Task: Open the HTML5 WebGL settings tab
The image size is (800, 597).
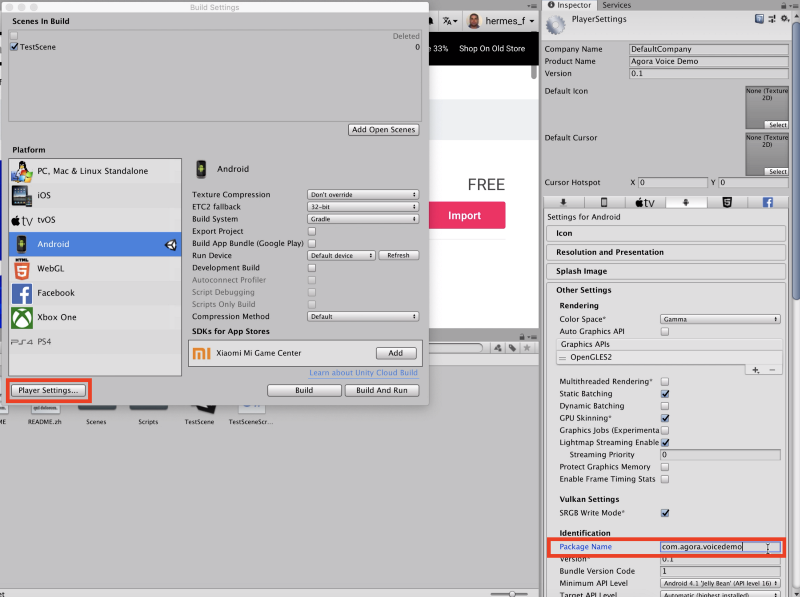Action: pos(727,203)
